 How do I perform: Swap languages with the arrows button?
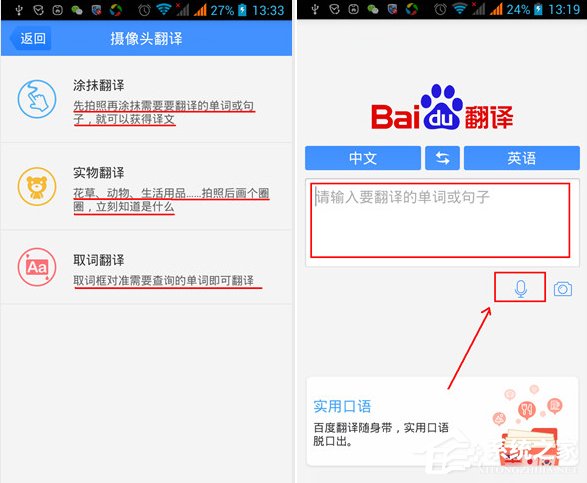coord(442,158)
